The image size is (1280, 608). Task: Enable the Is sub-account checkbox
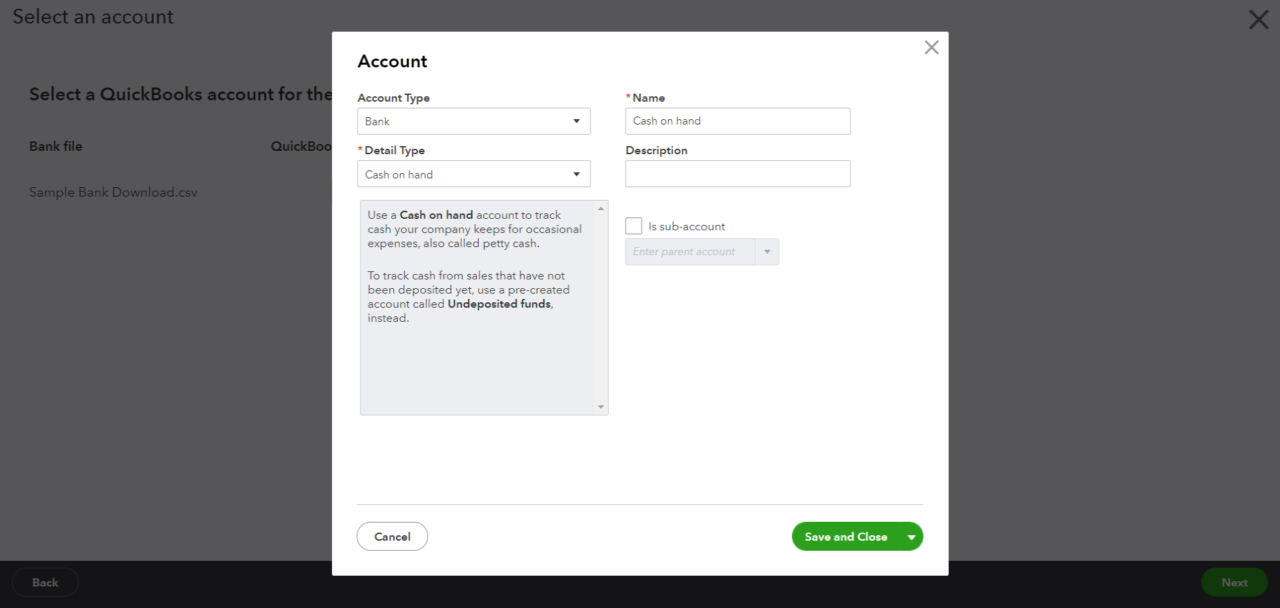633,225
